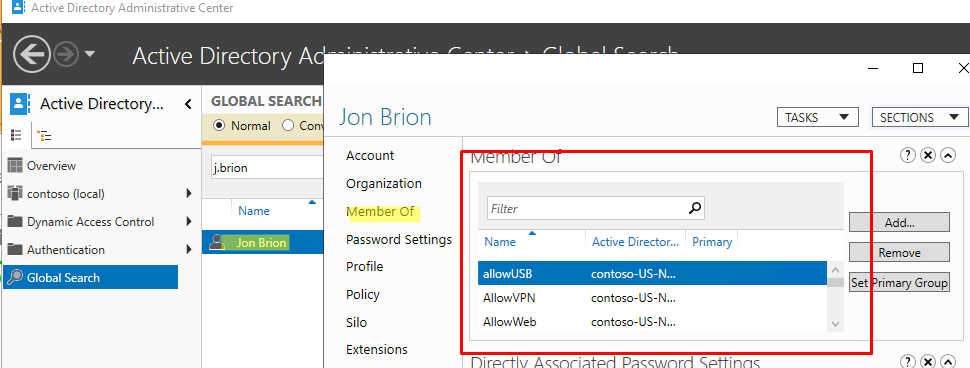Collapse Member Of section chevron
970x368 pixels.
948,155
